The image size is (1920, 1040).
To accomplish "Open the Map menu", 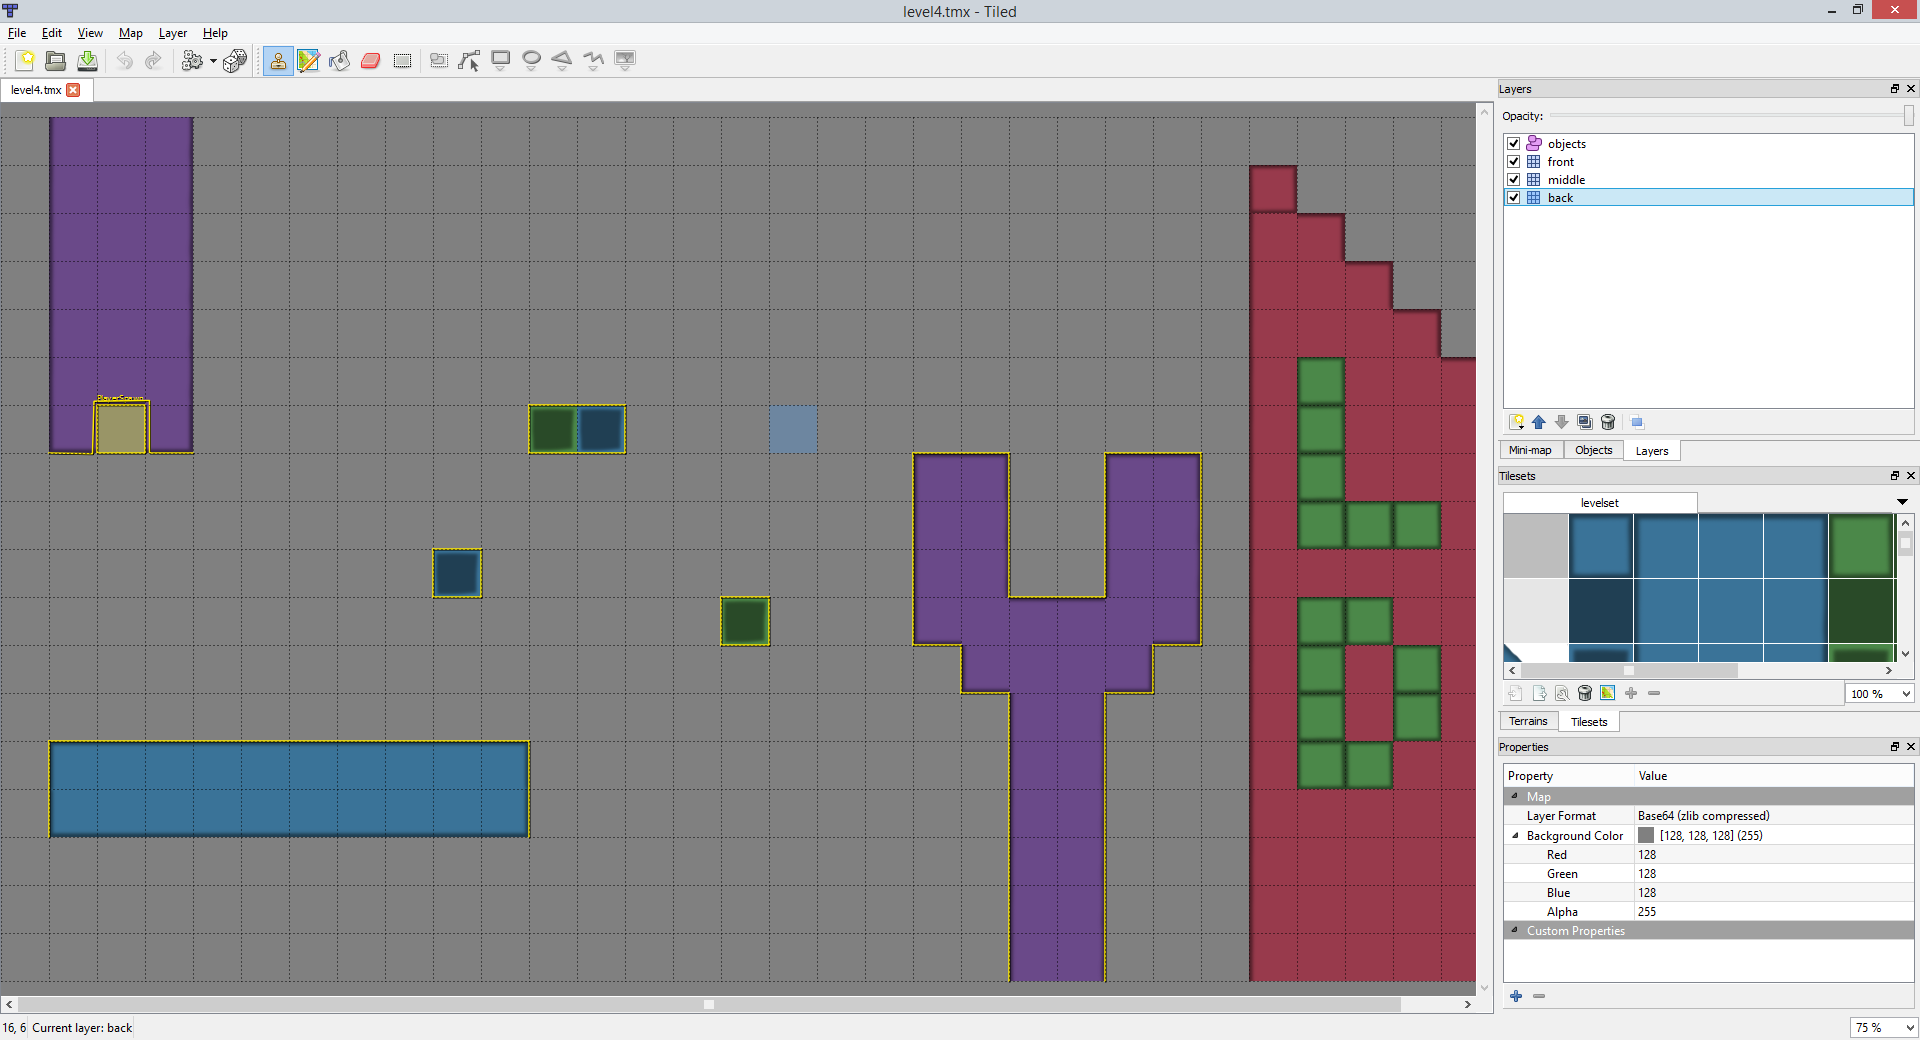I will tap(130, 33).
